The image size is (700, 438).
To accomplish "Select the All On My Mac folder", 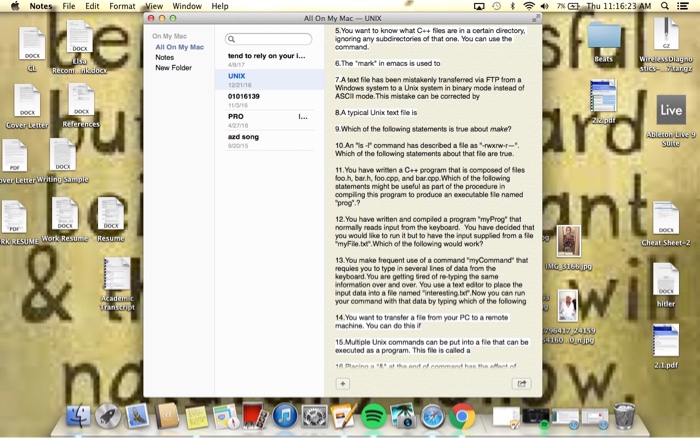I will click(179, 47).
